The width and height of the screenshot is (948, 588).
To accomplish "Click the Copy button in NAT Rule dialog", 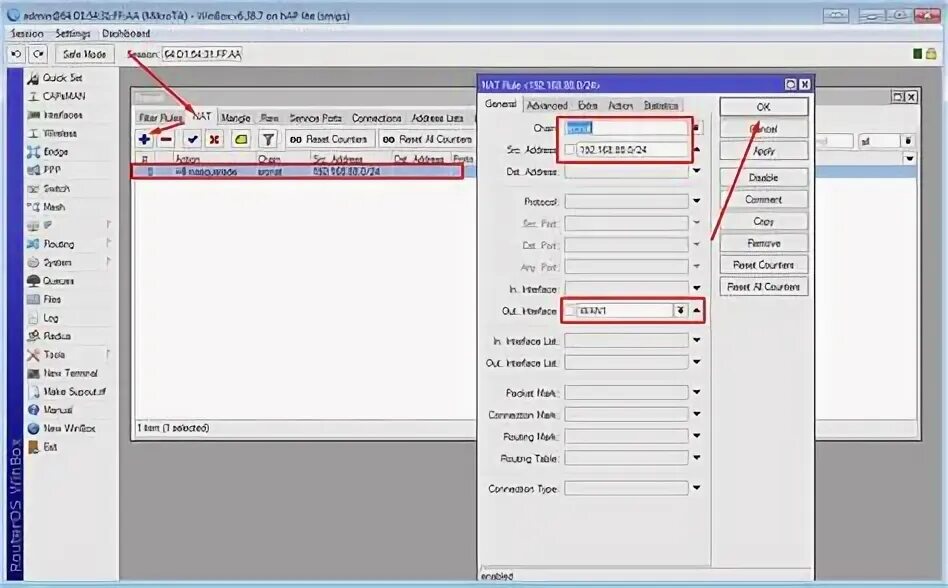I will (764, 221).
